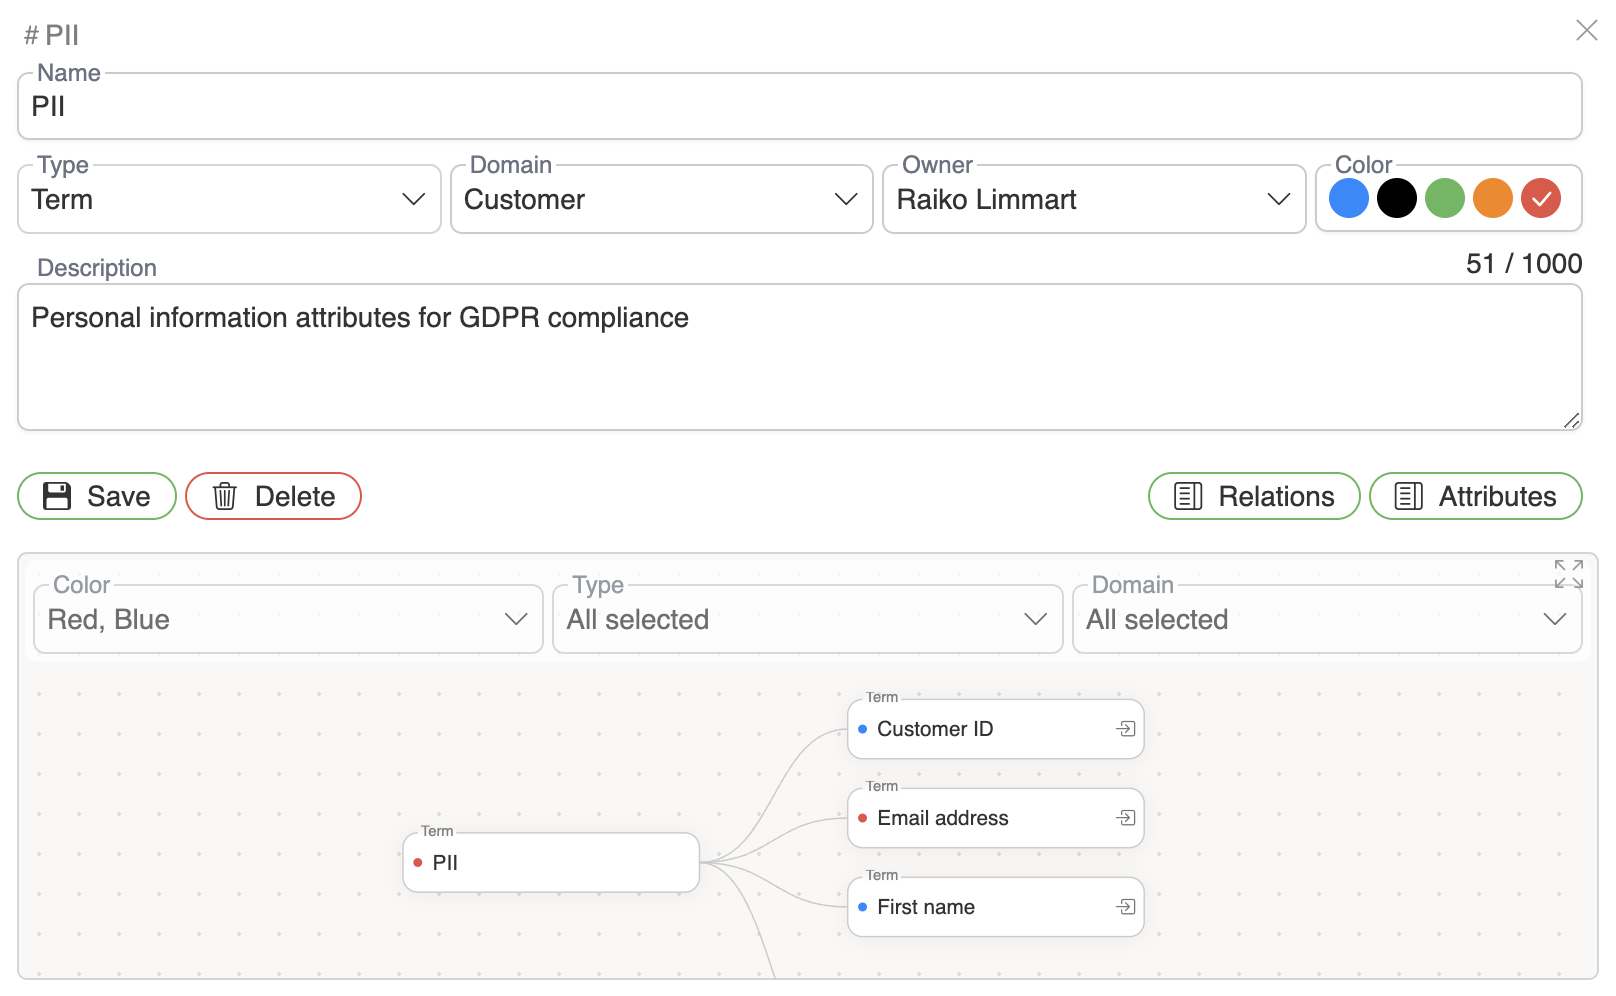Open the Relations view
1616x996 pixels.
click(1253, 496)
